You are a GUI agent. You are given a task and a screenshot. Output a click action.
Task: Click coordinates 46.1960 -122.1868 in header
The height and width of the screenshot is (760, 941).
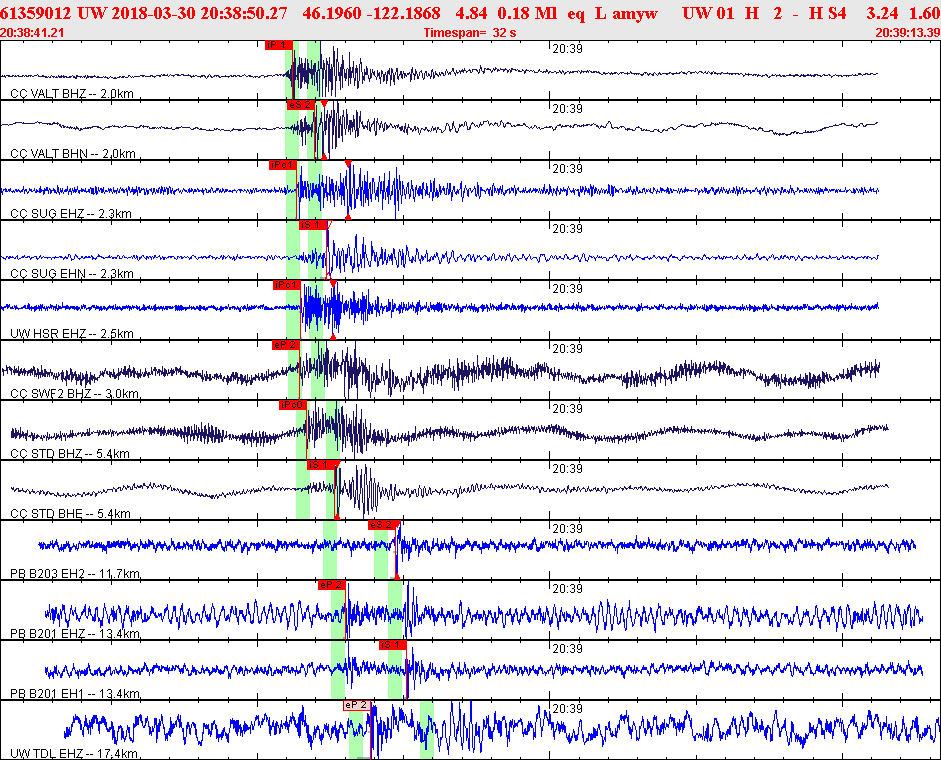tap(371, 13)
